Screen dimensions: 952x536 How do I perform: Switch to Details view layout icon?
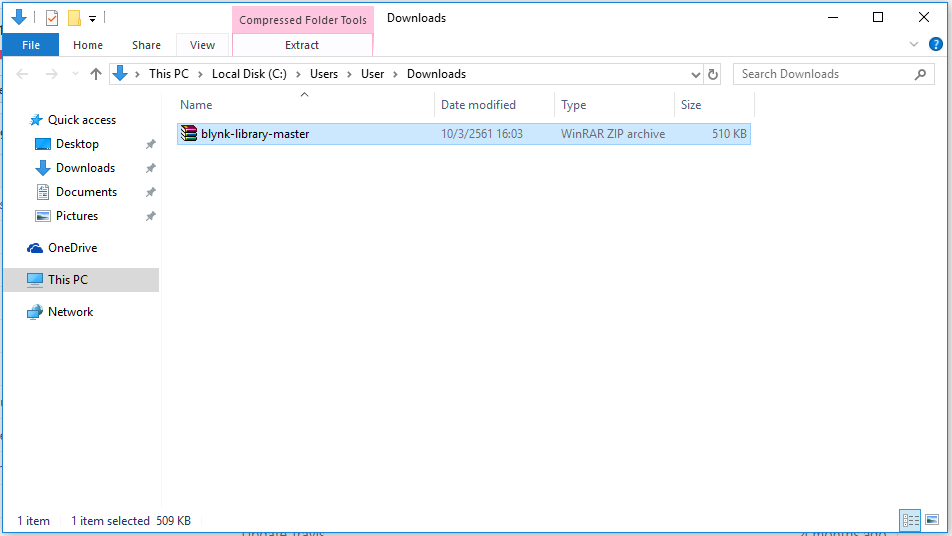click(910, 520)
